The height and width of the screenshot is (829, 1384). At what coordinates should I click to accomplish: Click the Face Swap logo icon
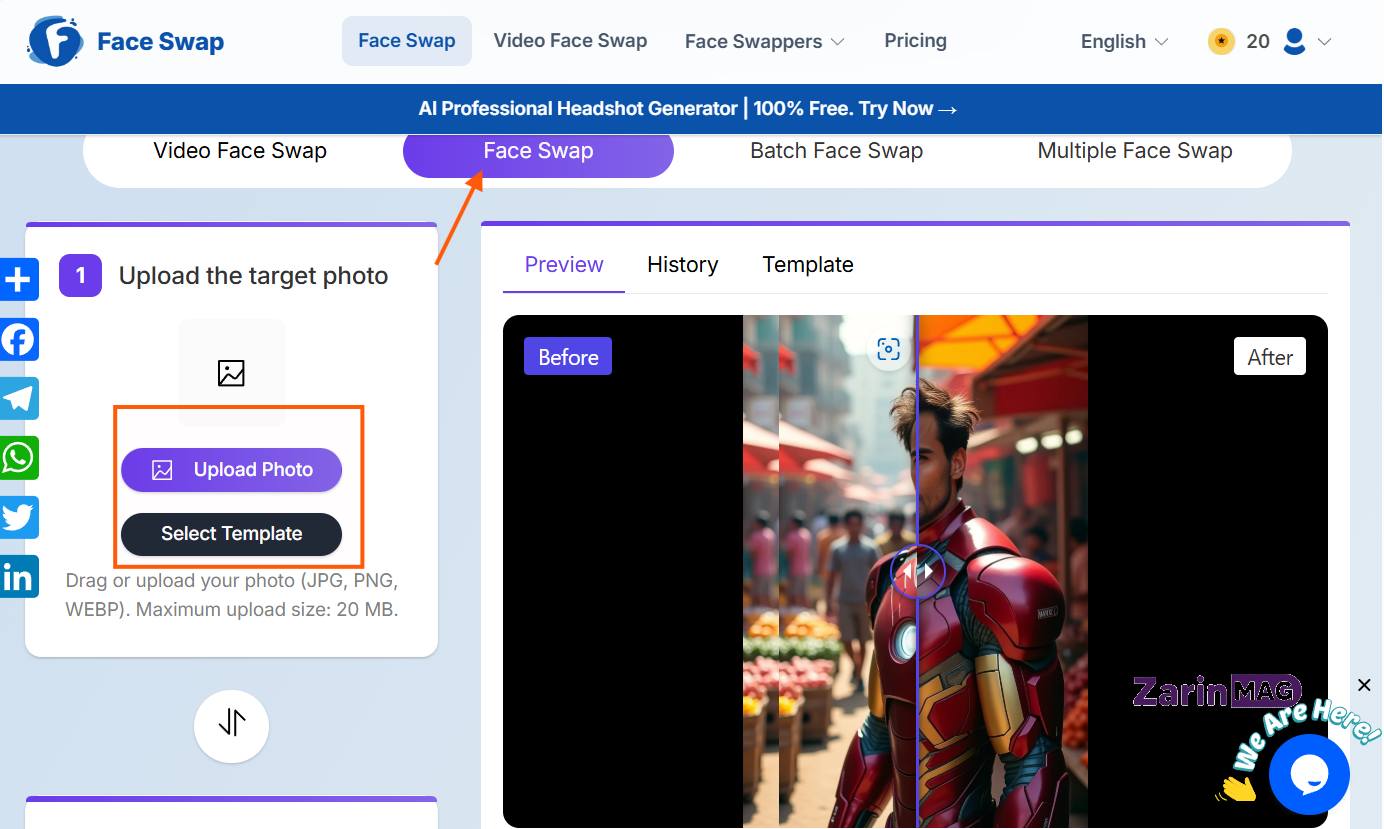[x=55, y=41]
